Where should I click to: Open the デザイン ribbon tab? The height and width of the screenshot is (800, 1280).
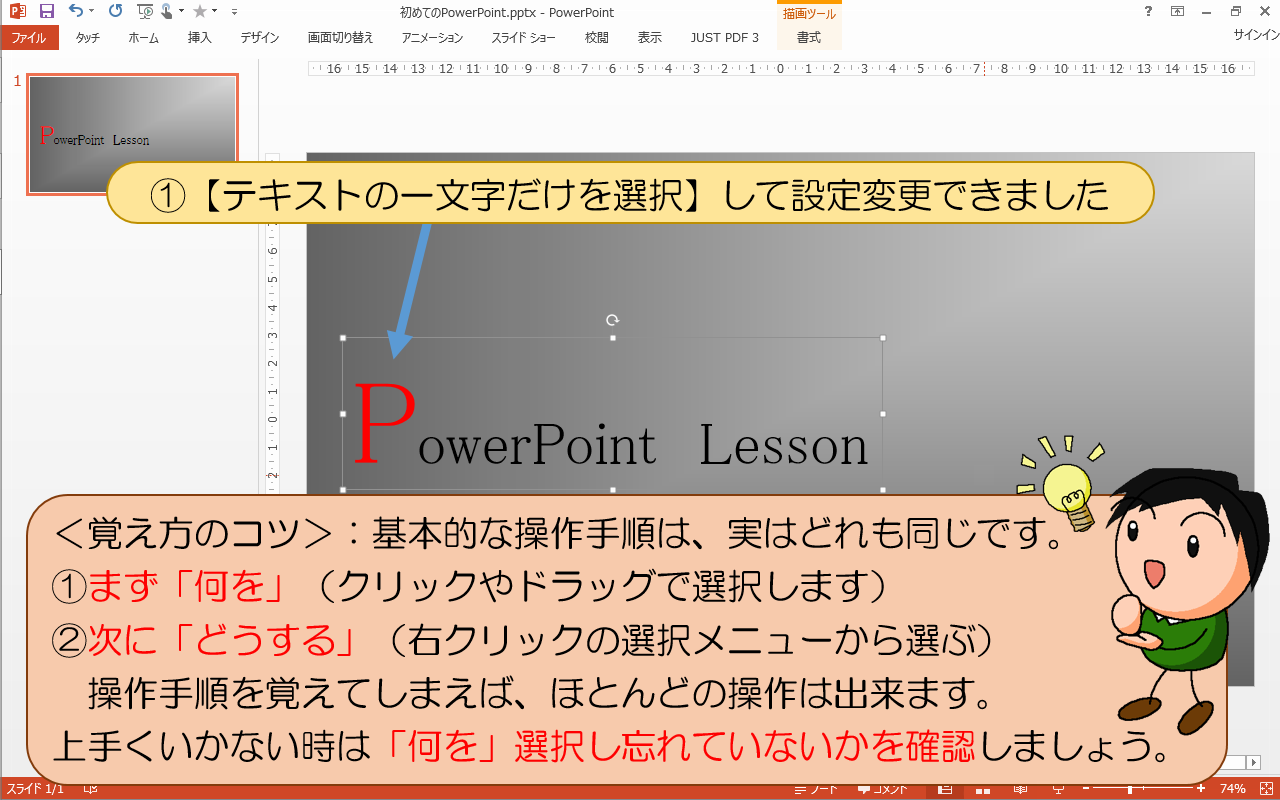(x=260, y=38)
